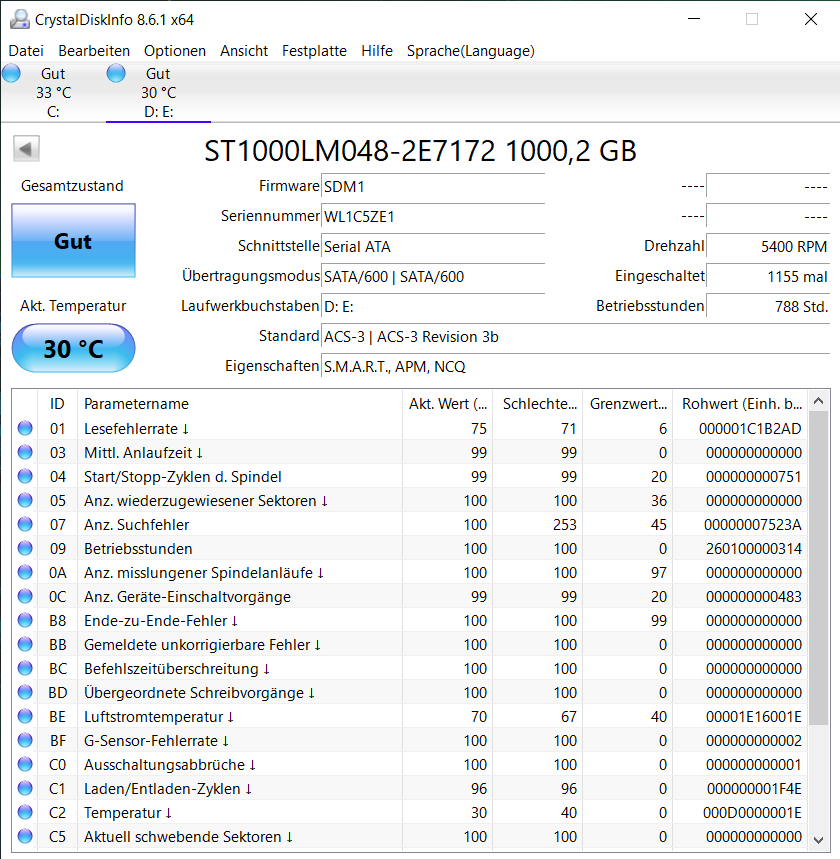The width and height of the screenshot is (840, 859).
Task: Sort by the ID column header
Action: (x=57, y=404)
